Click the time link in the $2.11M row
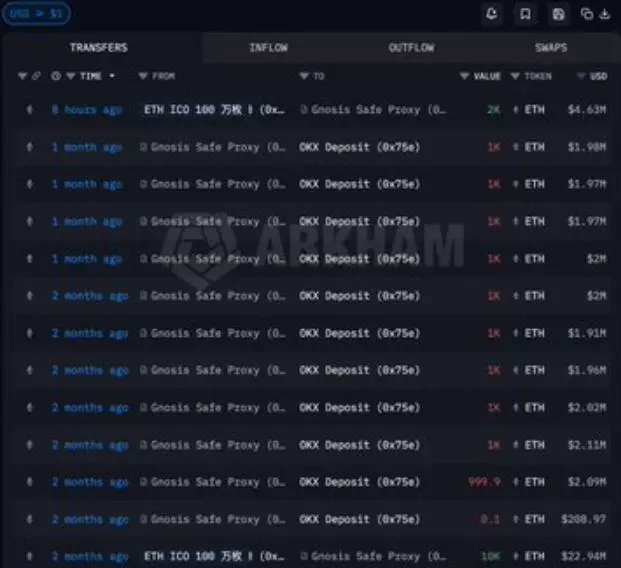This screenshot has width=621, height=568. (90, 445)
